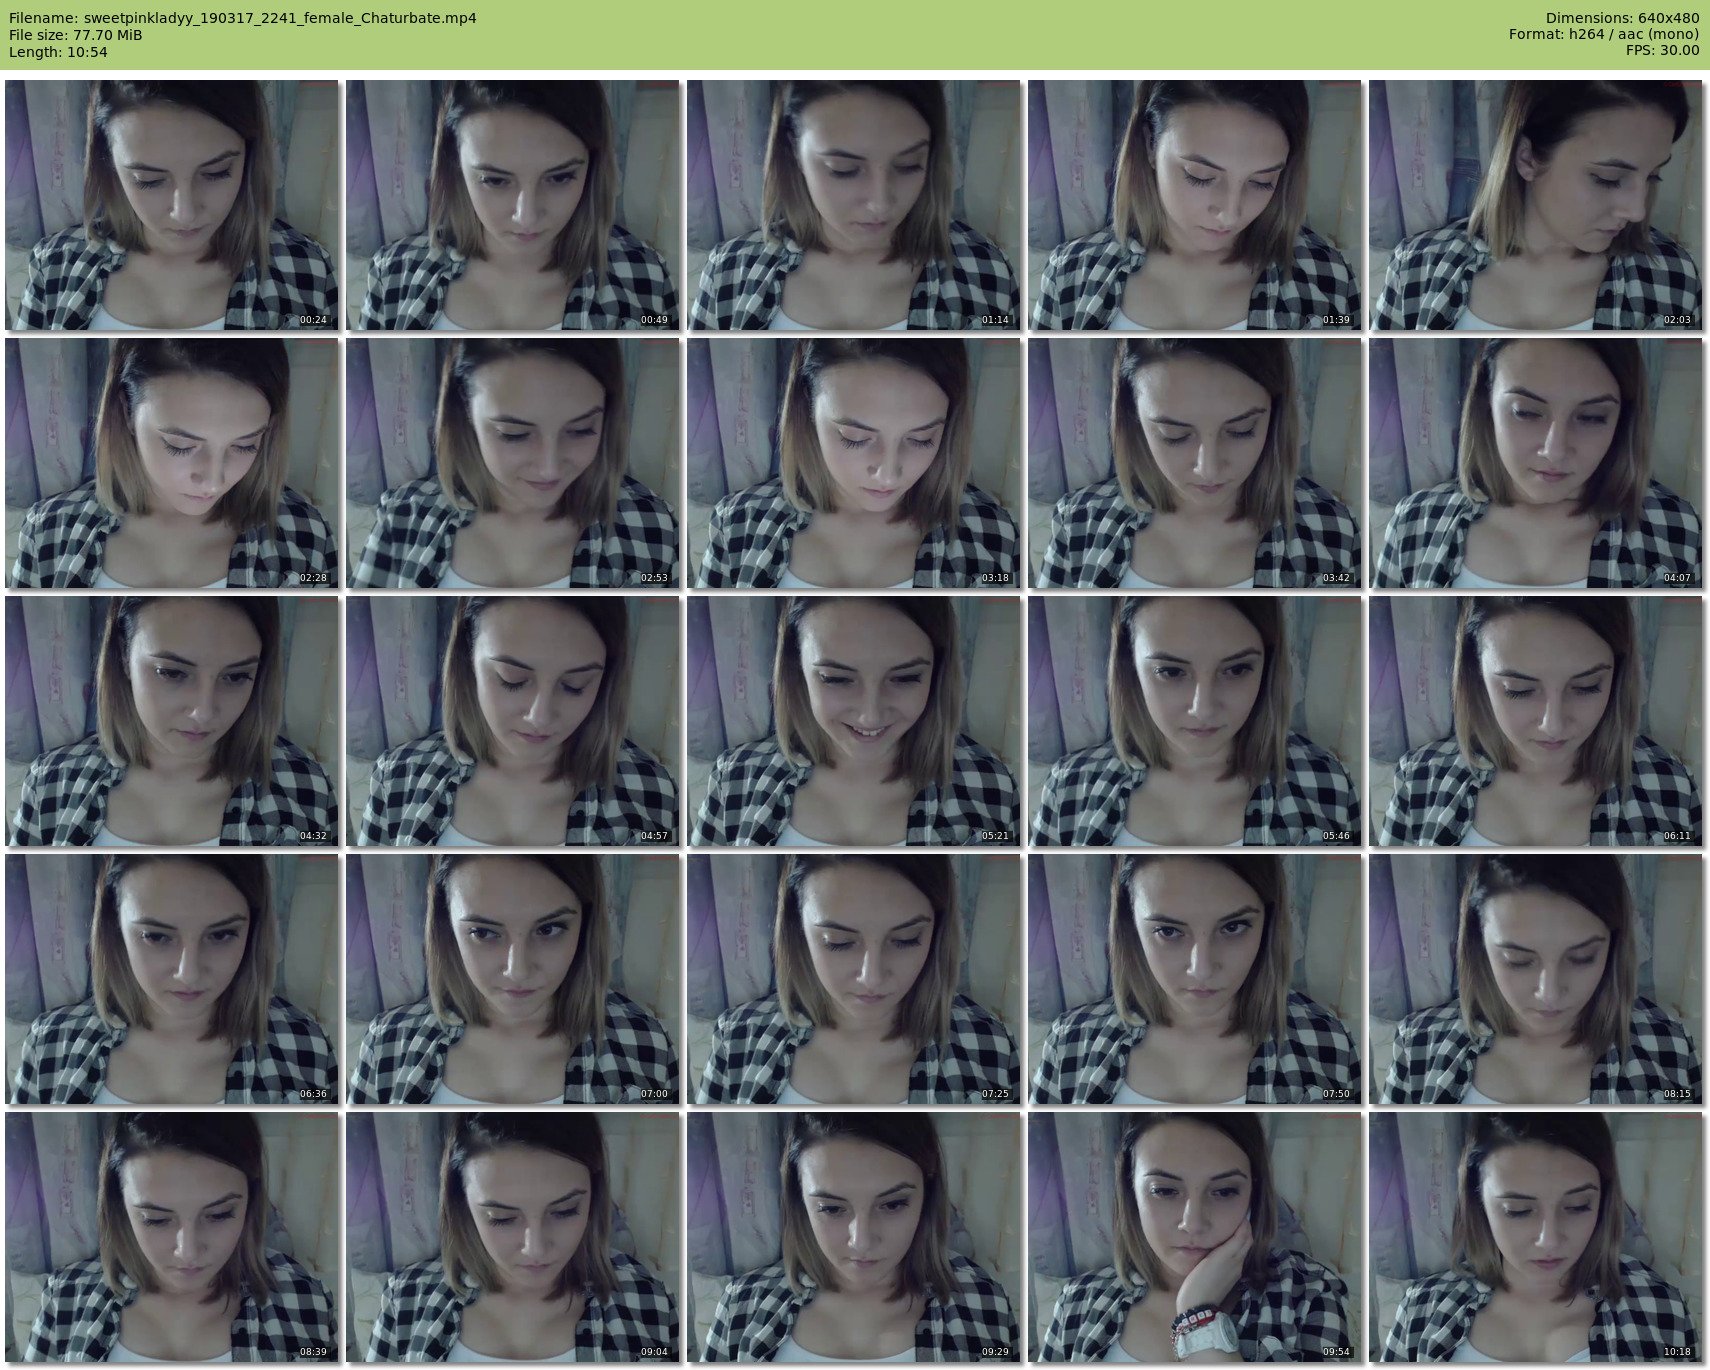1710x1370 pixels.
Task: Click the Dimensions 640x480 label
Action: 1621,18
